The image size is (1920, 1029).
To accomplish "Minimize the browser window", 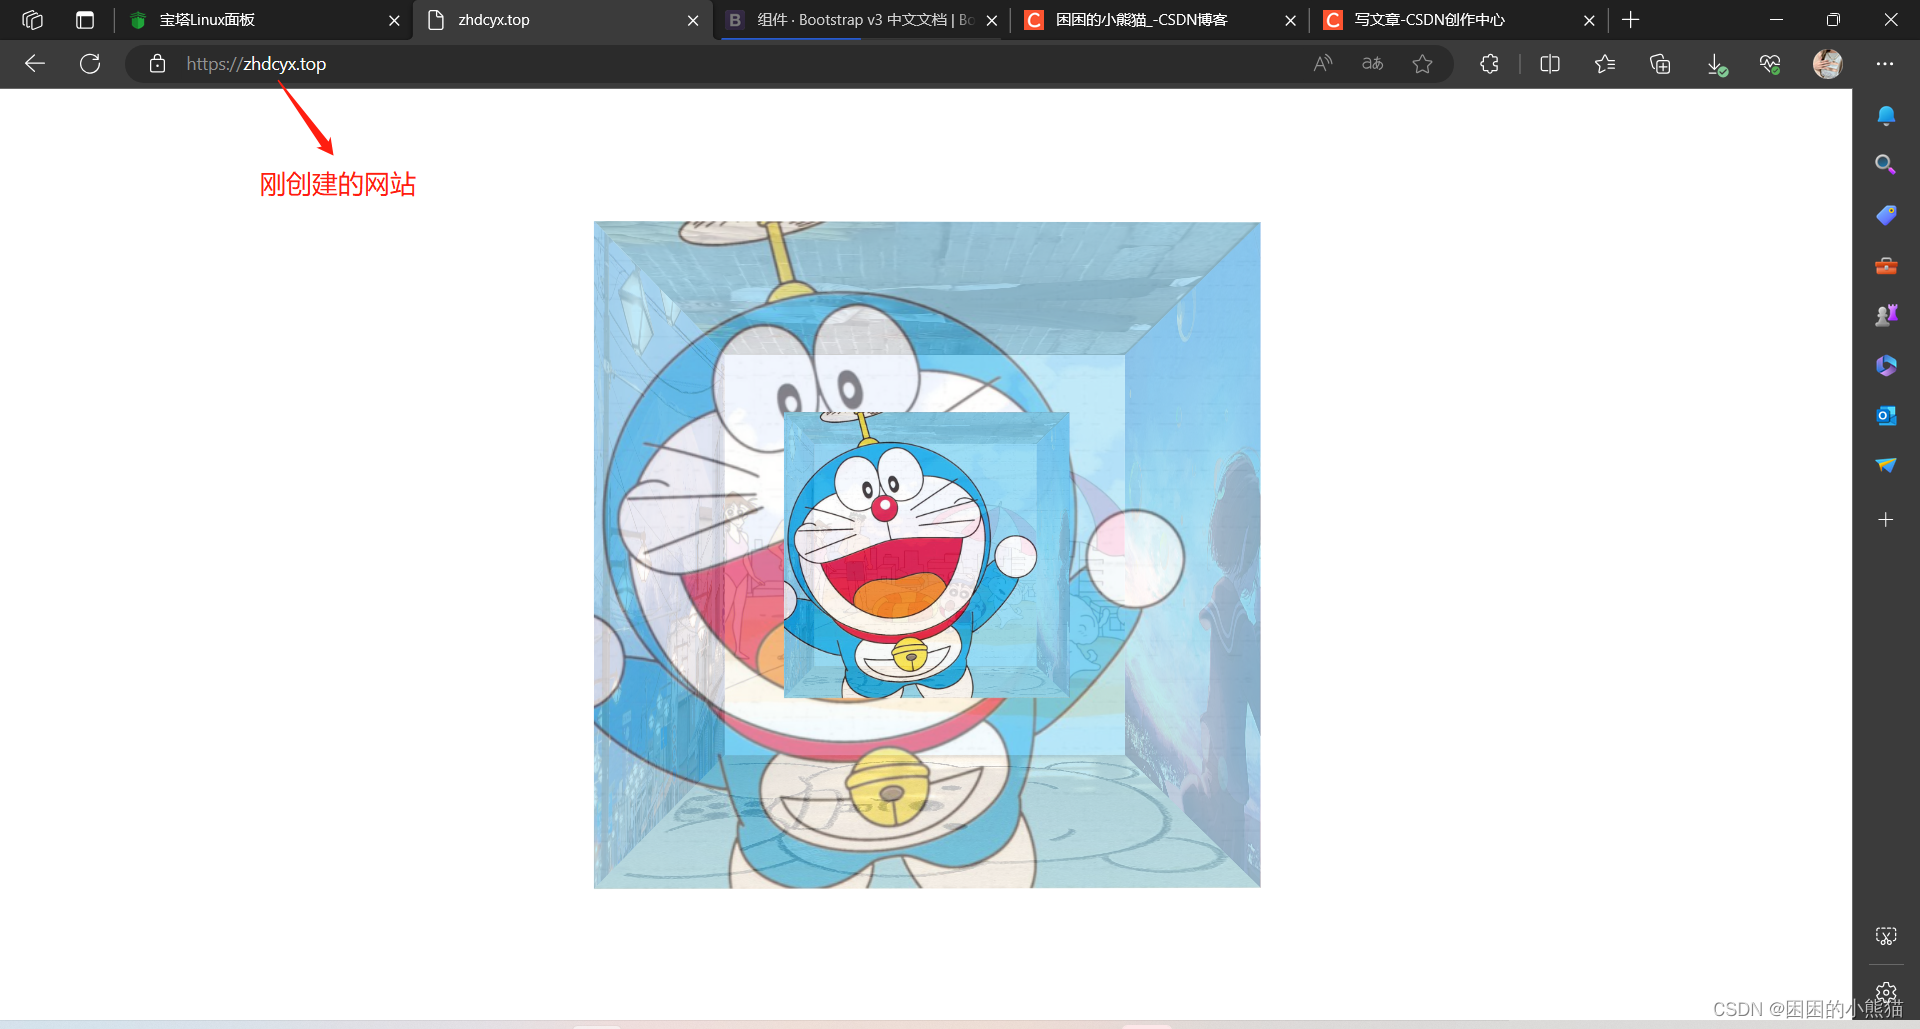I will tap(1776, 20).
